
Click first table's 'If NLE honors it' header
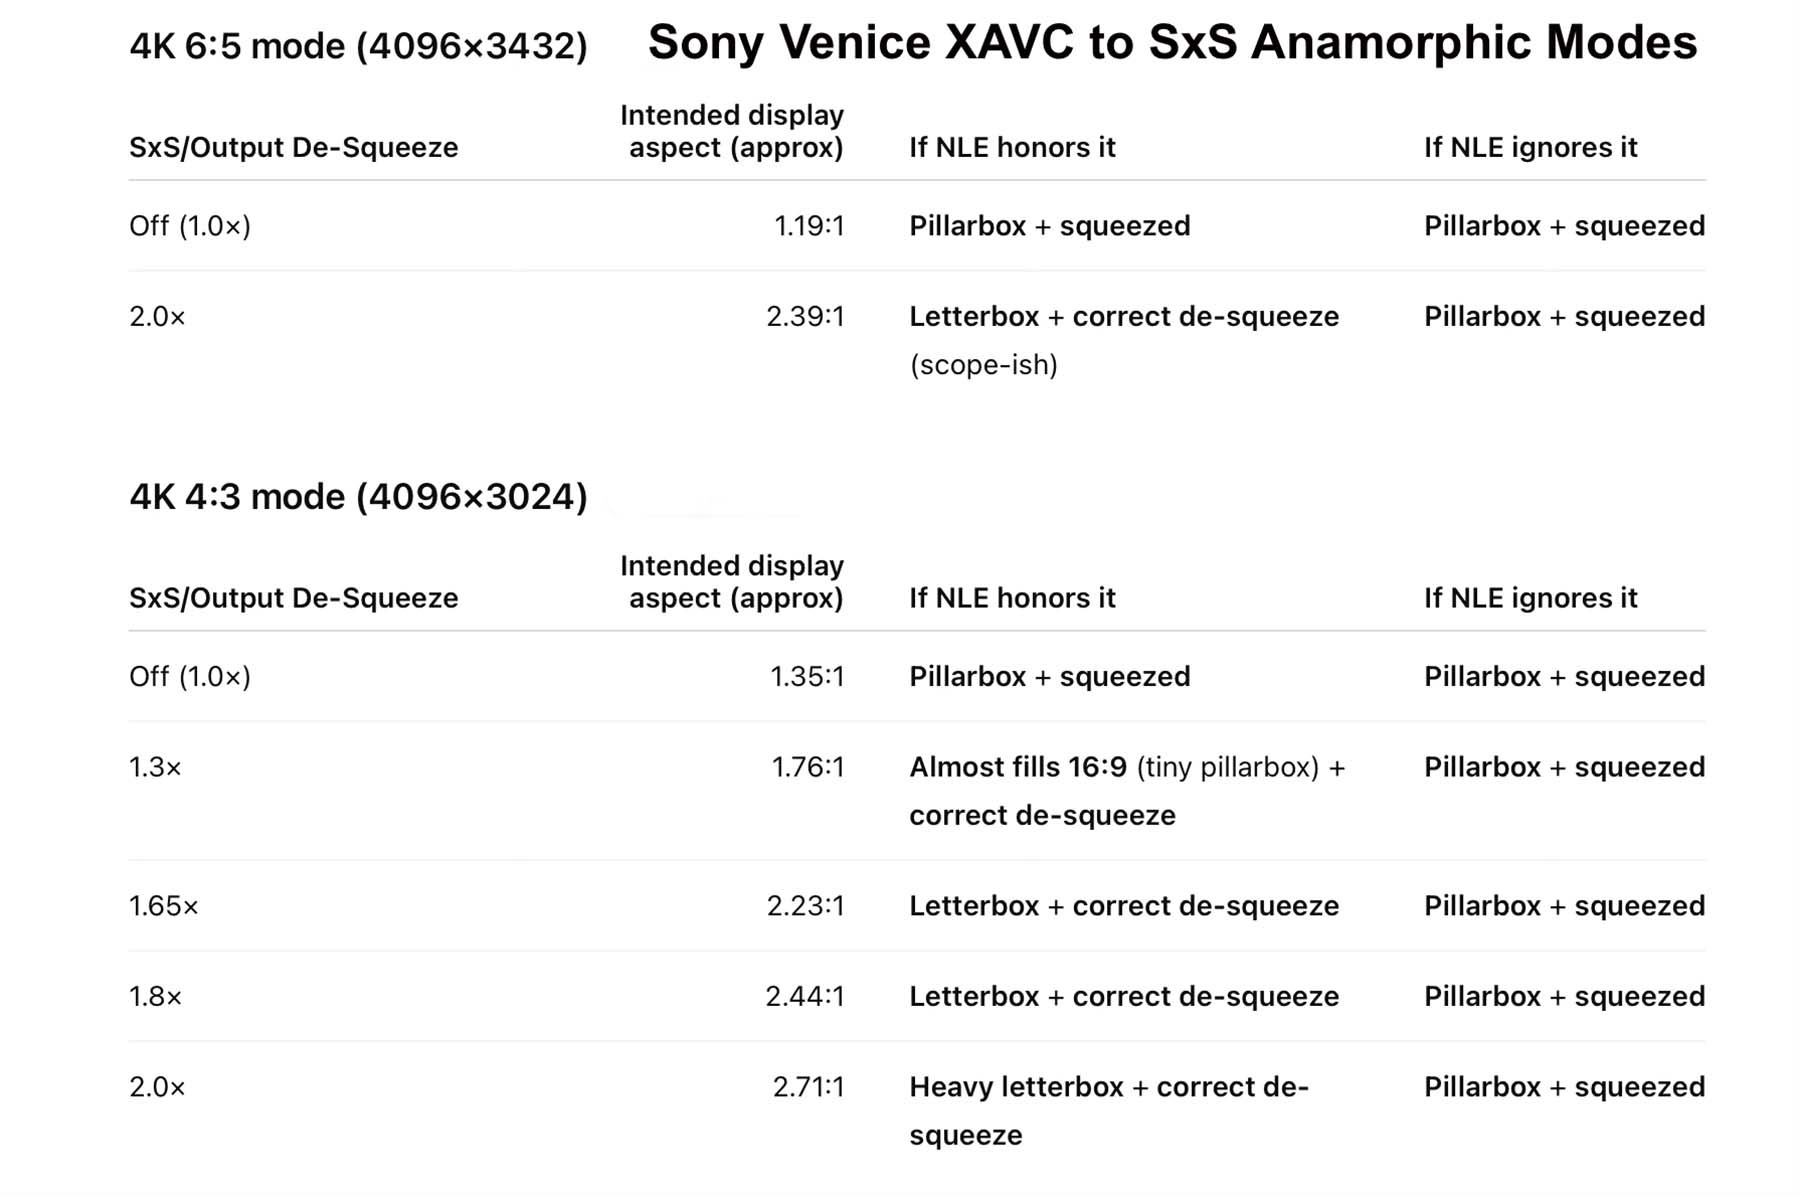tap(1012, 148)
